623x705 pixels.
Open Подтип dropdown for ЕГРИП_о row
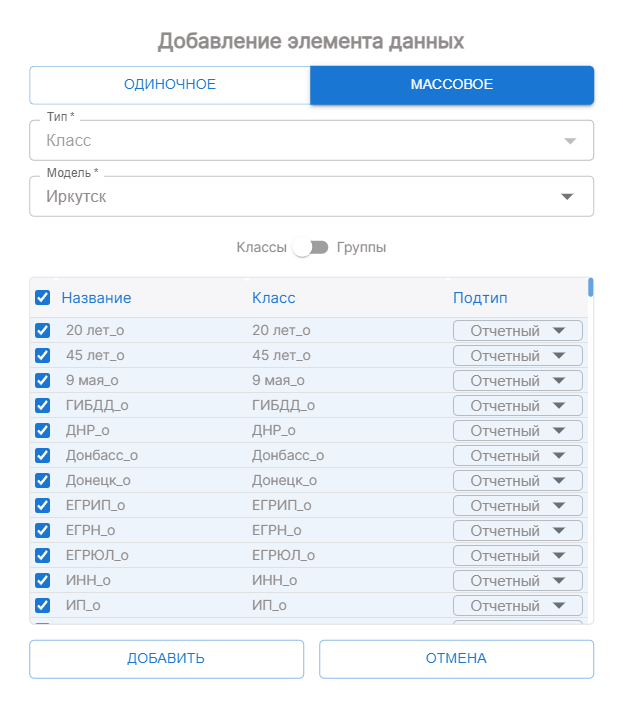coord(517,505)
